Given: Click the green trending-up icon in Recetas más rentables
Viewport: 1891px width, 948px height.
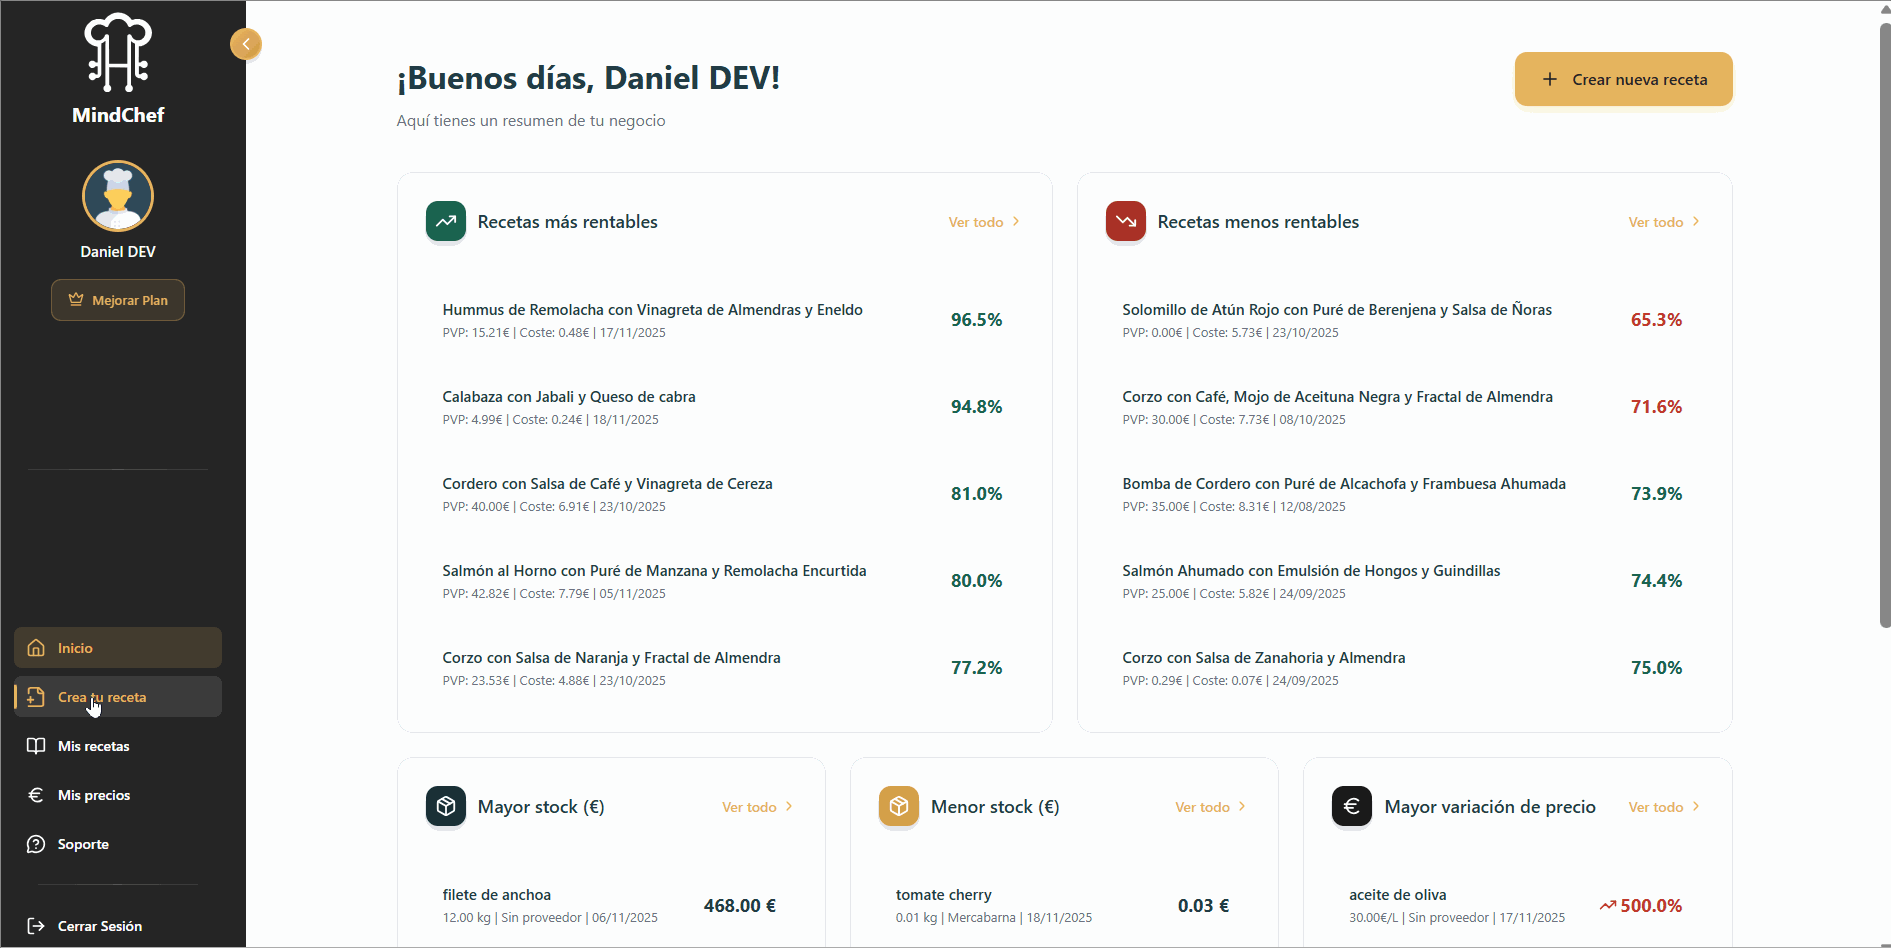Looking at the screenshot, I should (446, 221).
